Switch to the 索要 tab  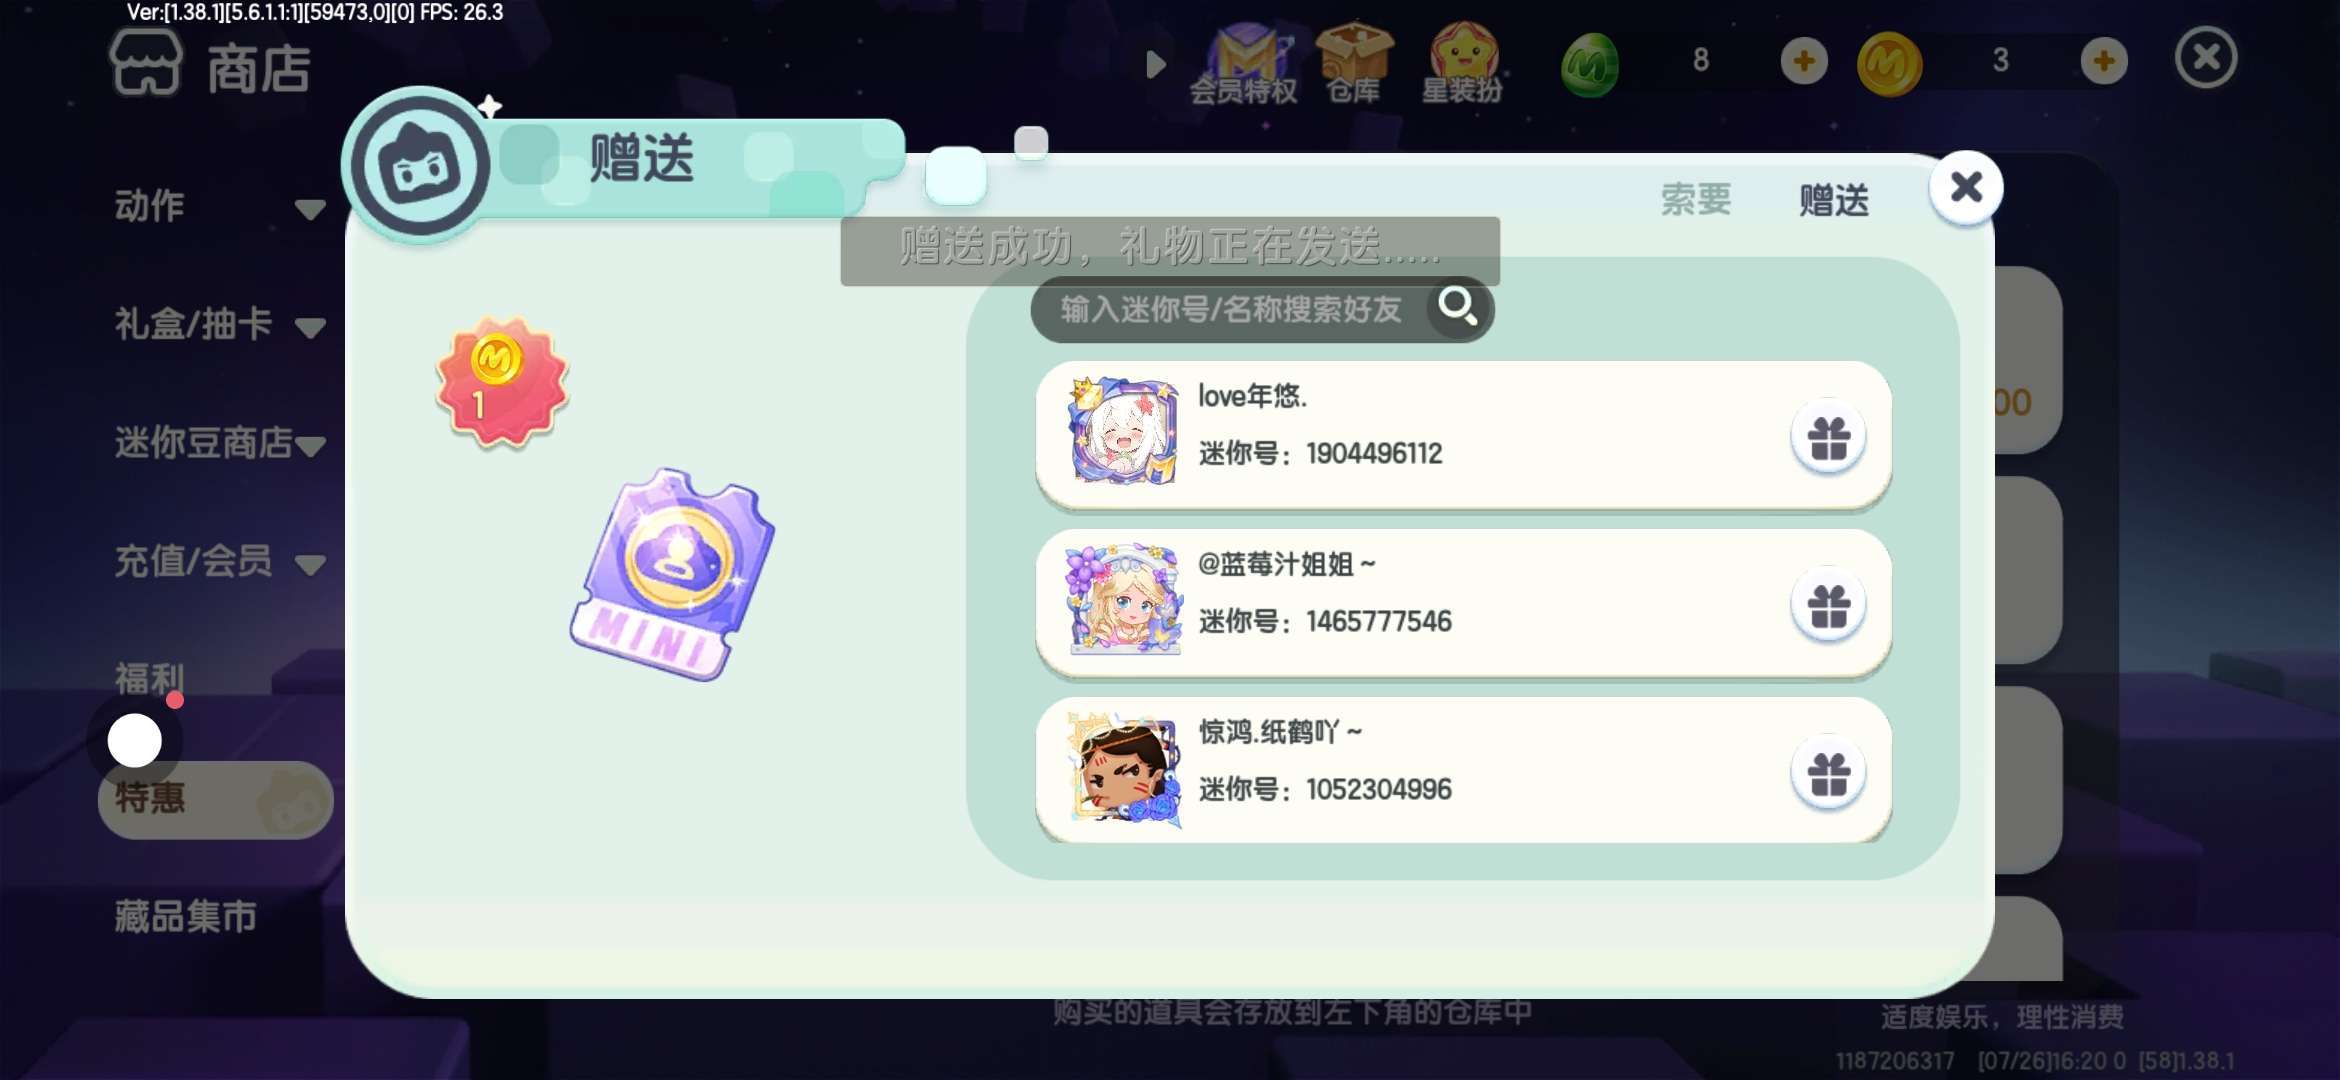point(1696,199)
